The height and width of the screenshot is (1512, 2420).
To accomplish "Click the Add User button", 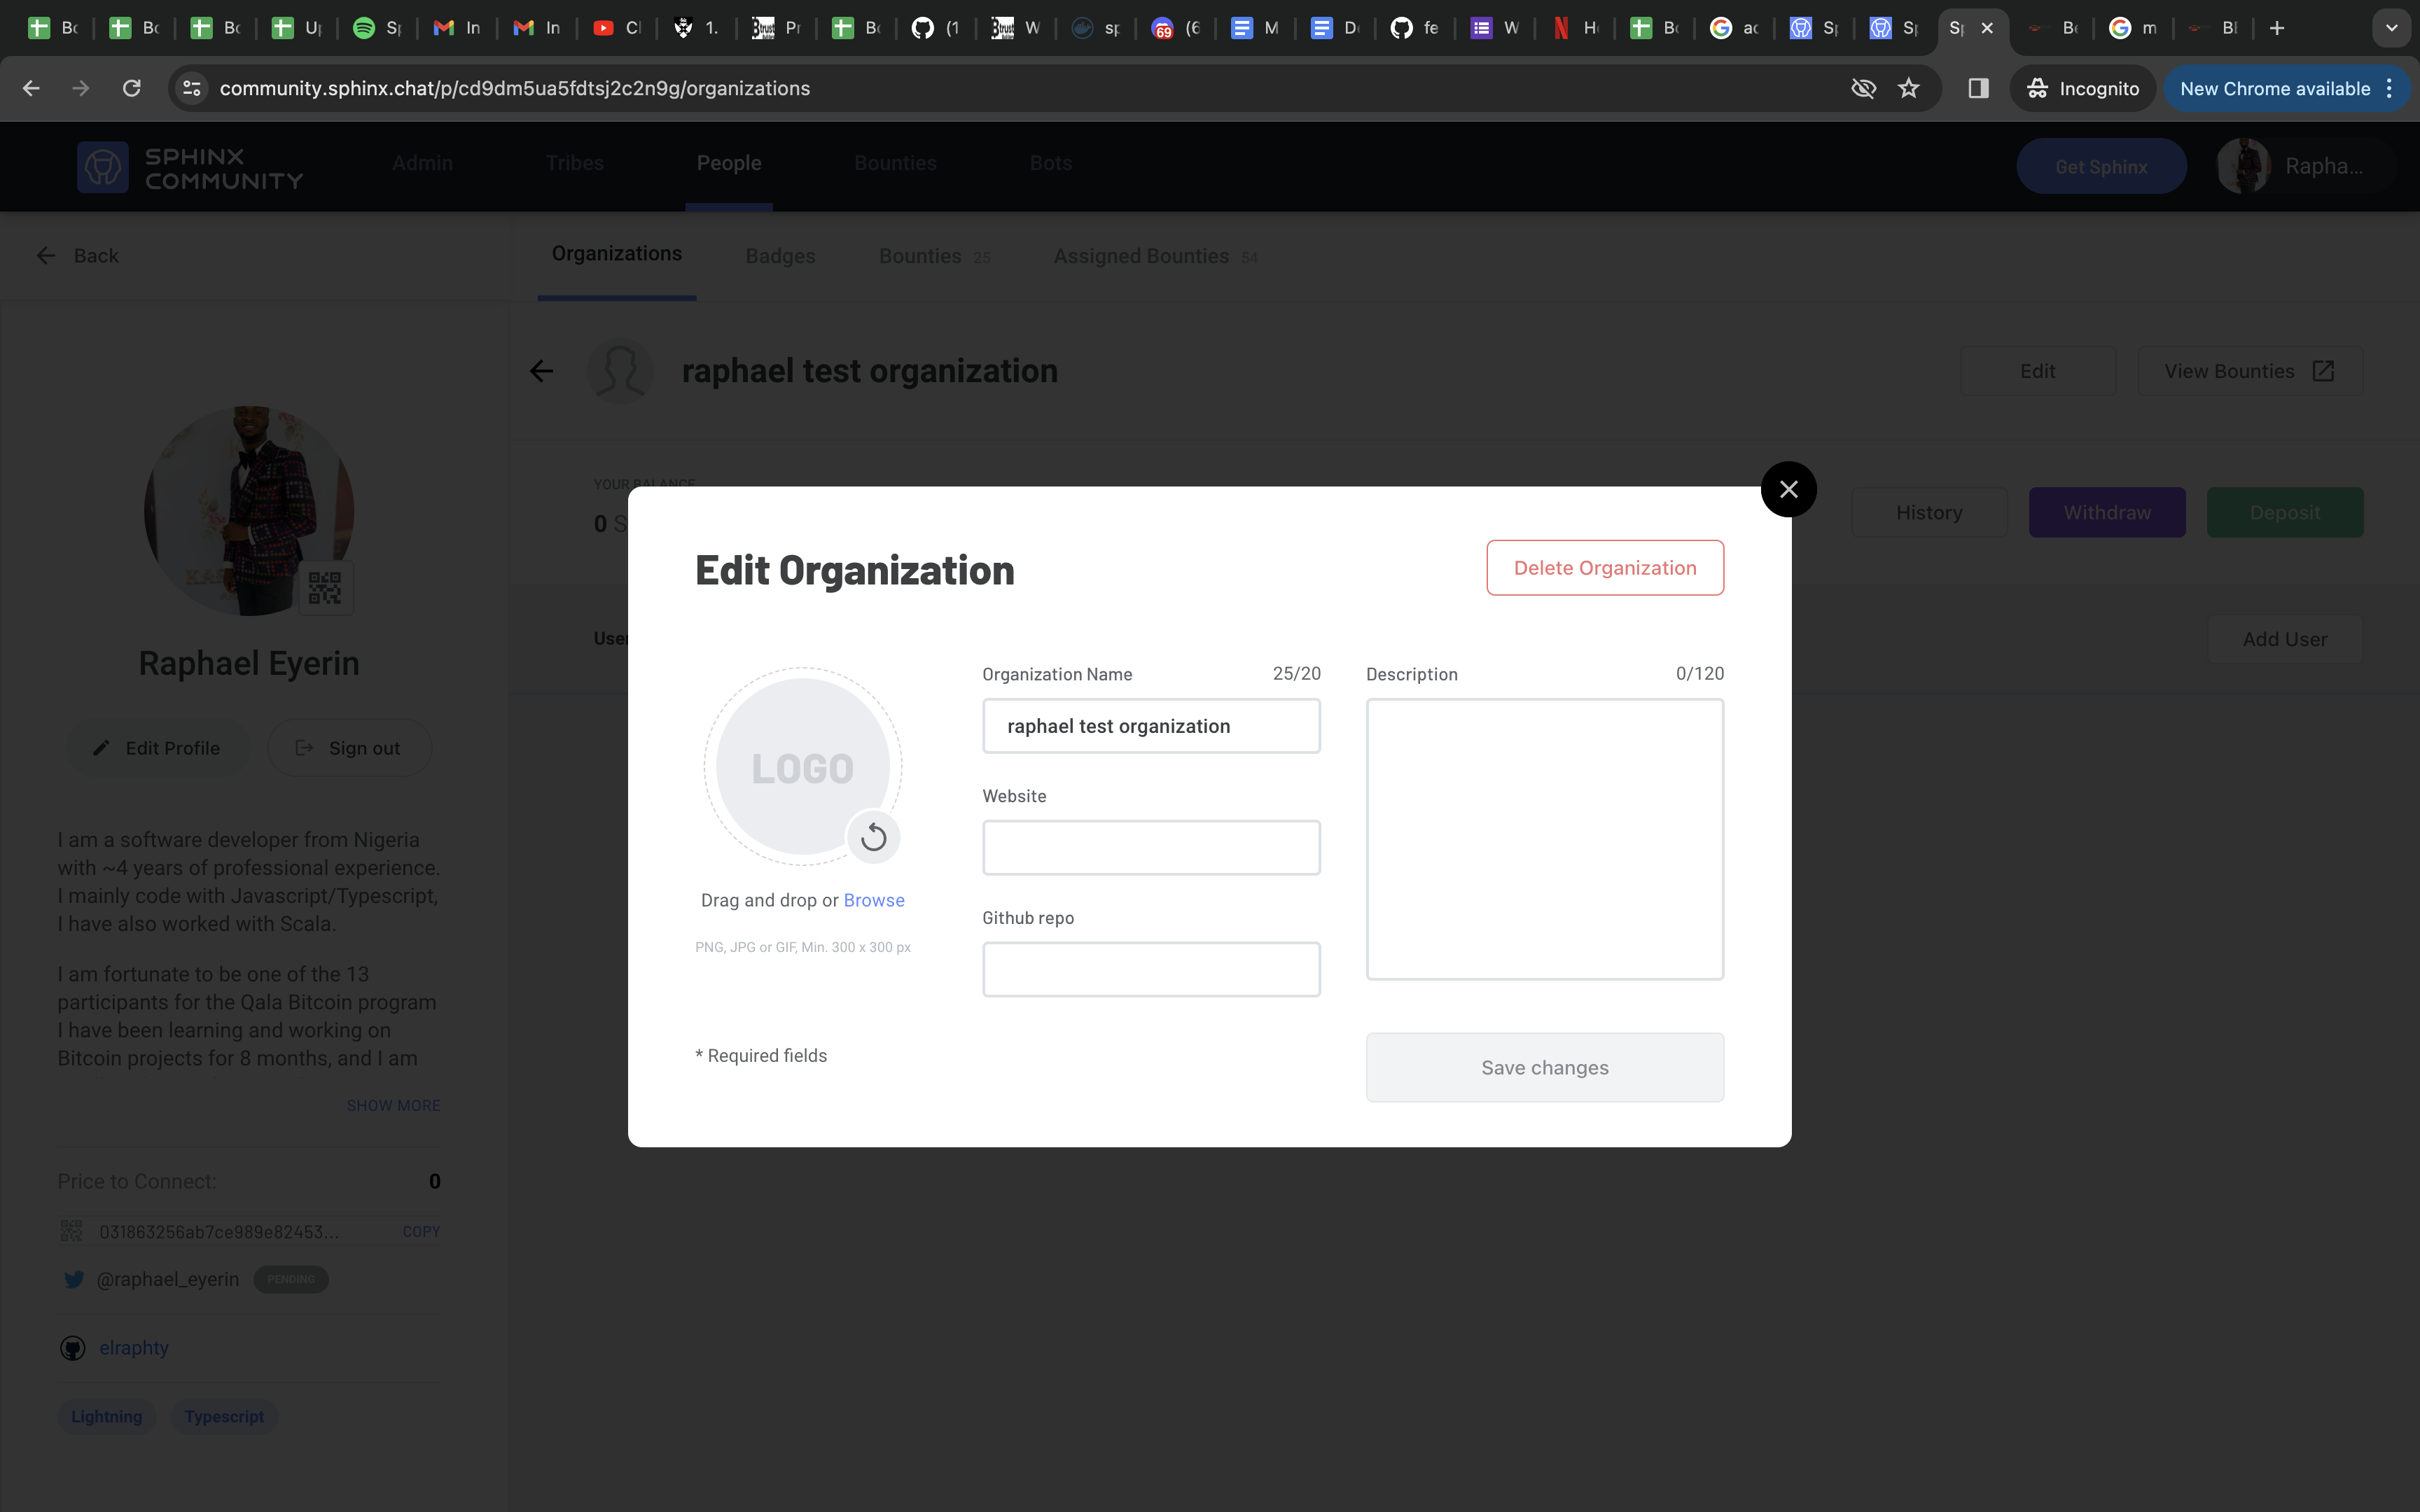I will (2284, 639).
